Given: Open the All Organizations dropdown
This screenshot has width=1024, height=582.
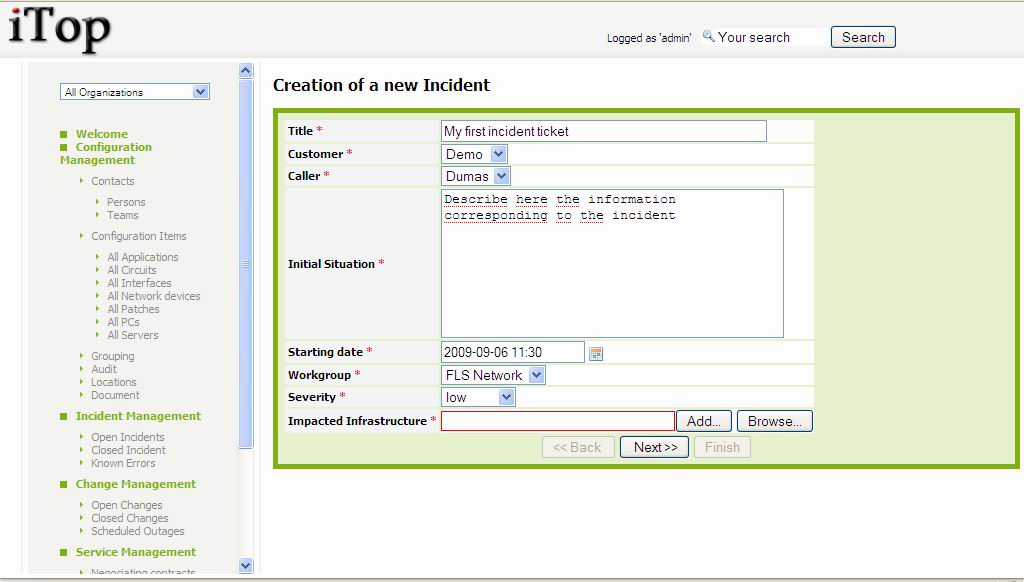Looking at the screenshot, I should [135, 92].
